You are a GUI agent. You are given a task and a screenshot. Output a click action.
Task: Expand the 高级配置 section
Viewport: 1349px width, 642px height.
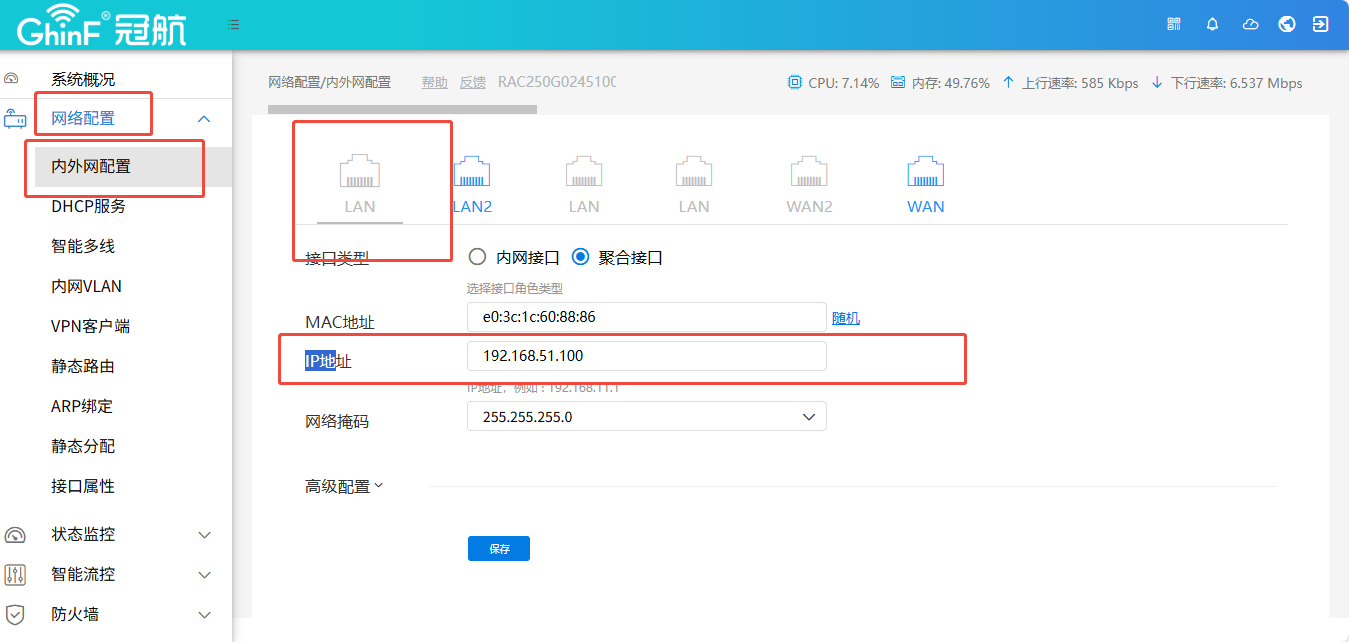point(344,487)
